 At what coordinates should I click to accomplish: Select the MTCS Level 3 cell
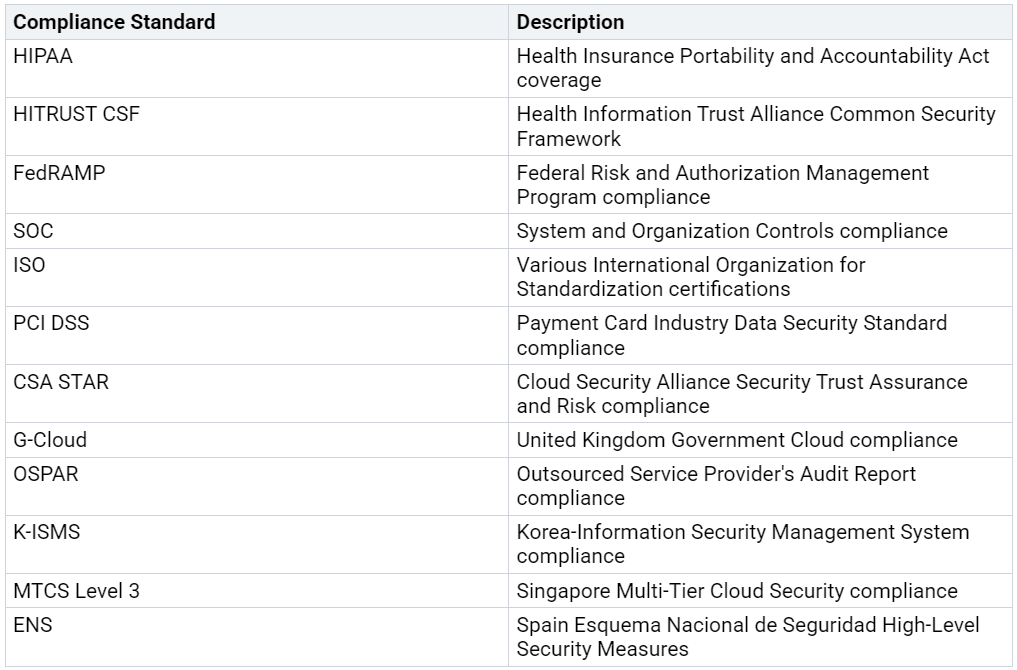[x=257, y=591]
